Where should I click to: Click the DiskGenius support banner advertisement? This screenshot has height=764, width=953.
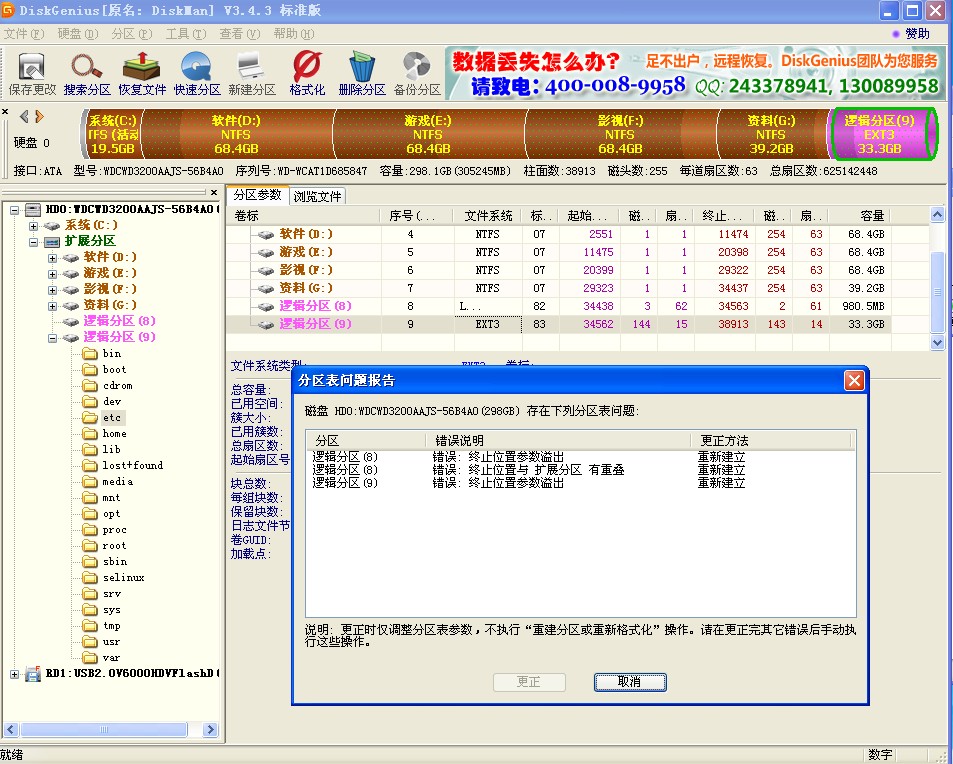695,74
